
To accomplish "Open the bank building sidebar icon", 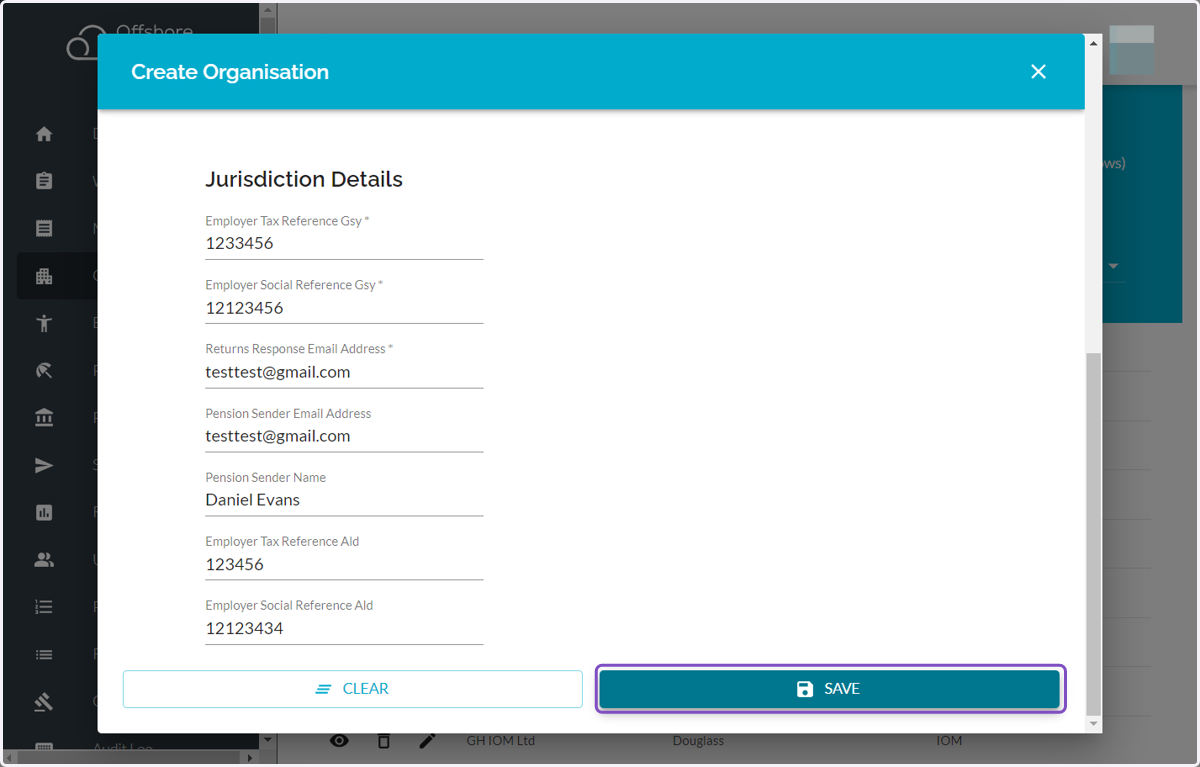I will tap(44, 418).
